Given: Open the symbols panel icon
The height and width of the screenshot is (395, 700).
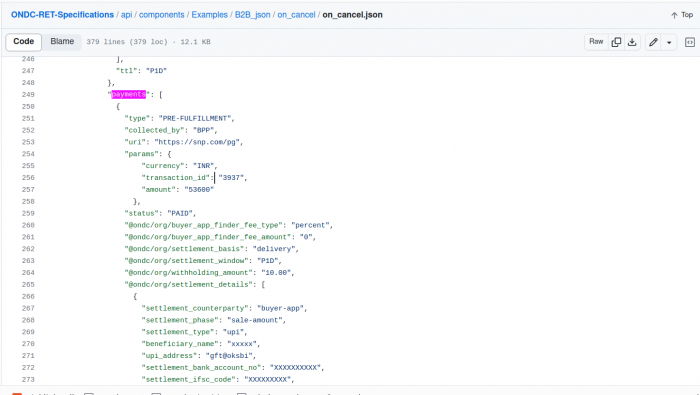Looking at the screenshot, I should [690, 42].
